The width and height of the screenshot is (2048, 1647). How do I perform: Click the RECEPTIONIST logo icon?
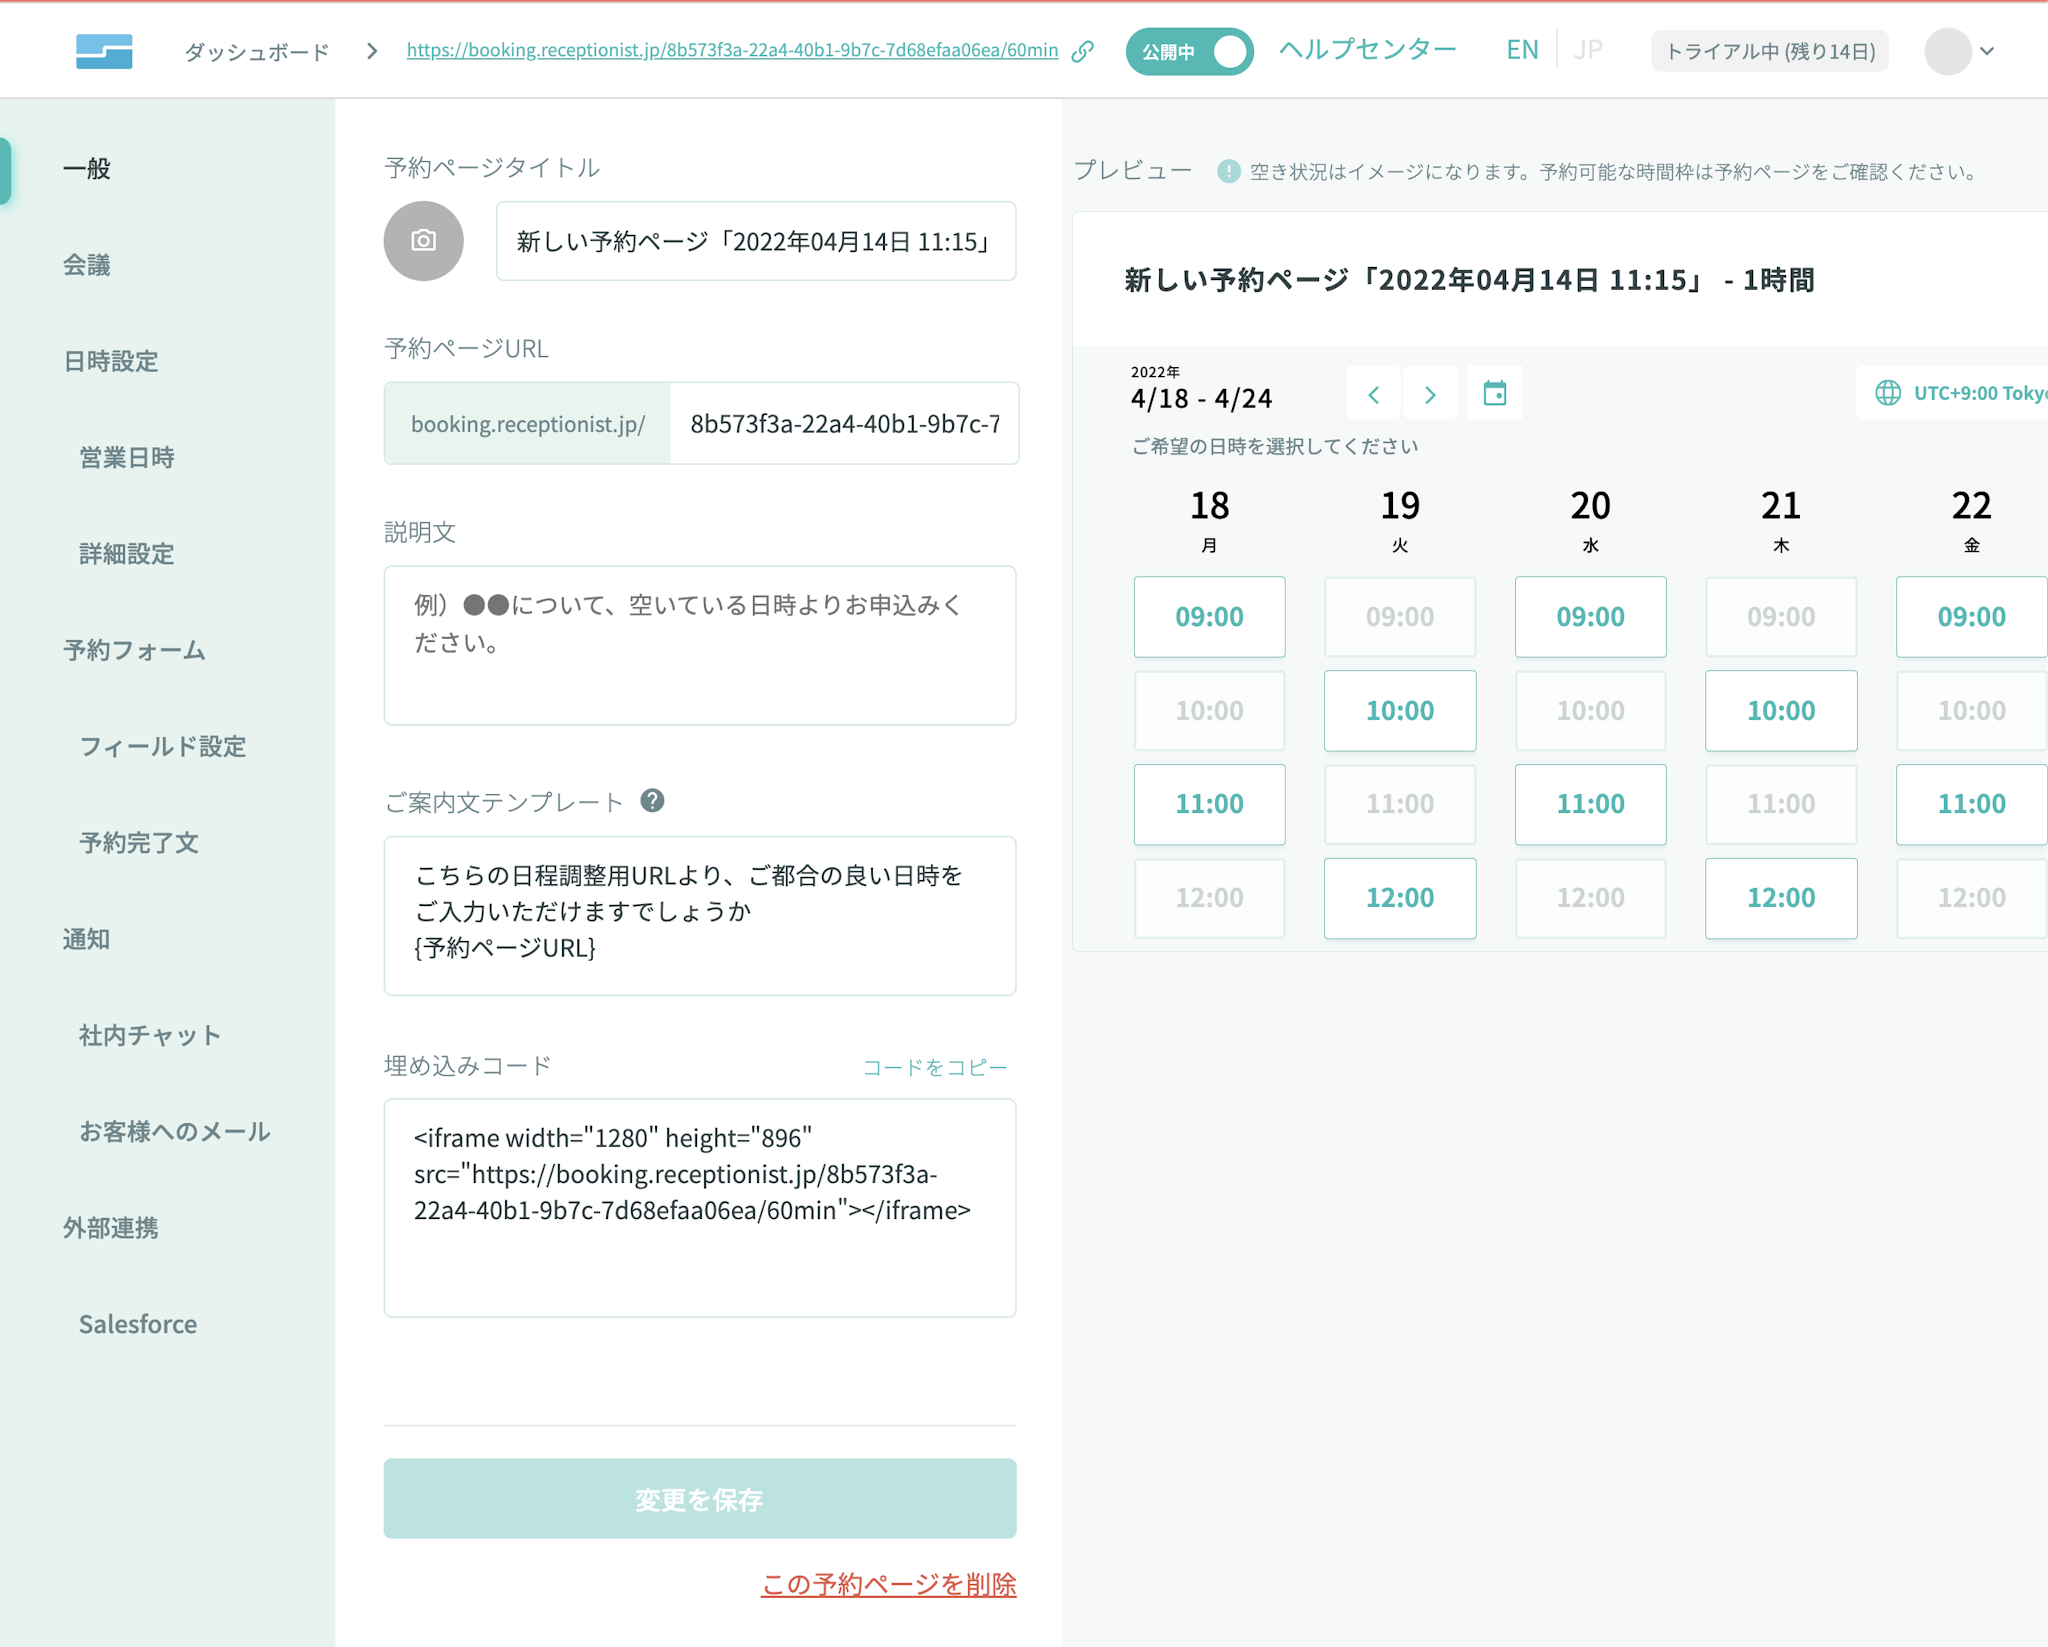tap(104, 51)
